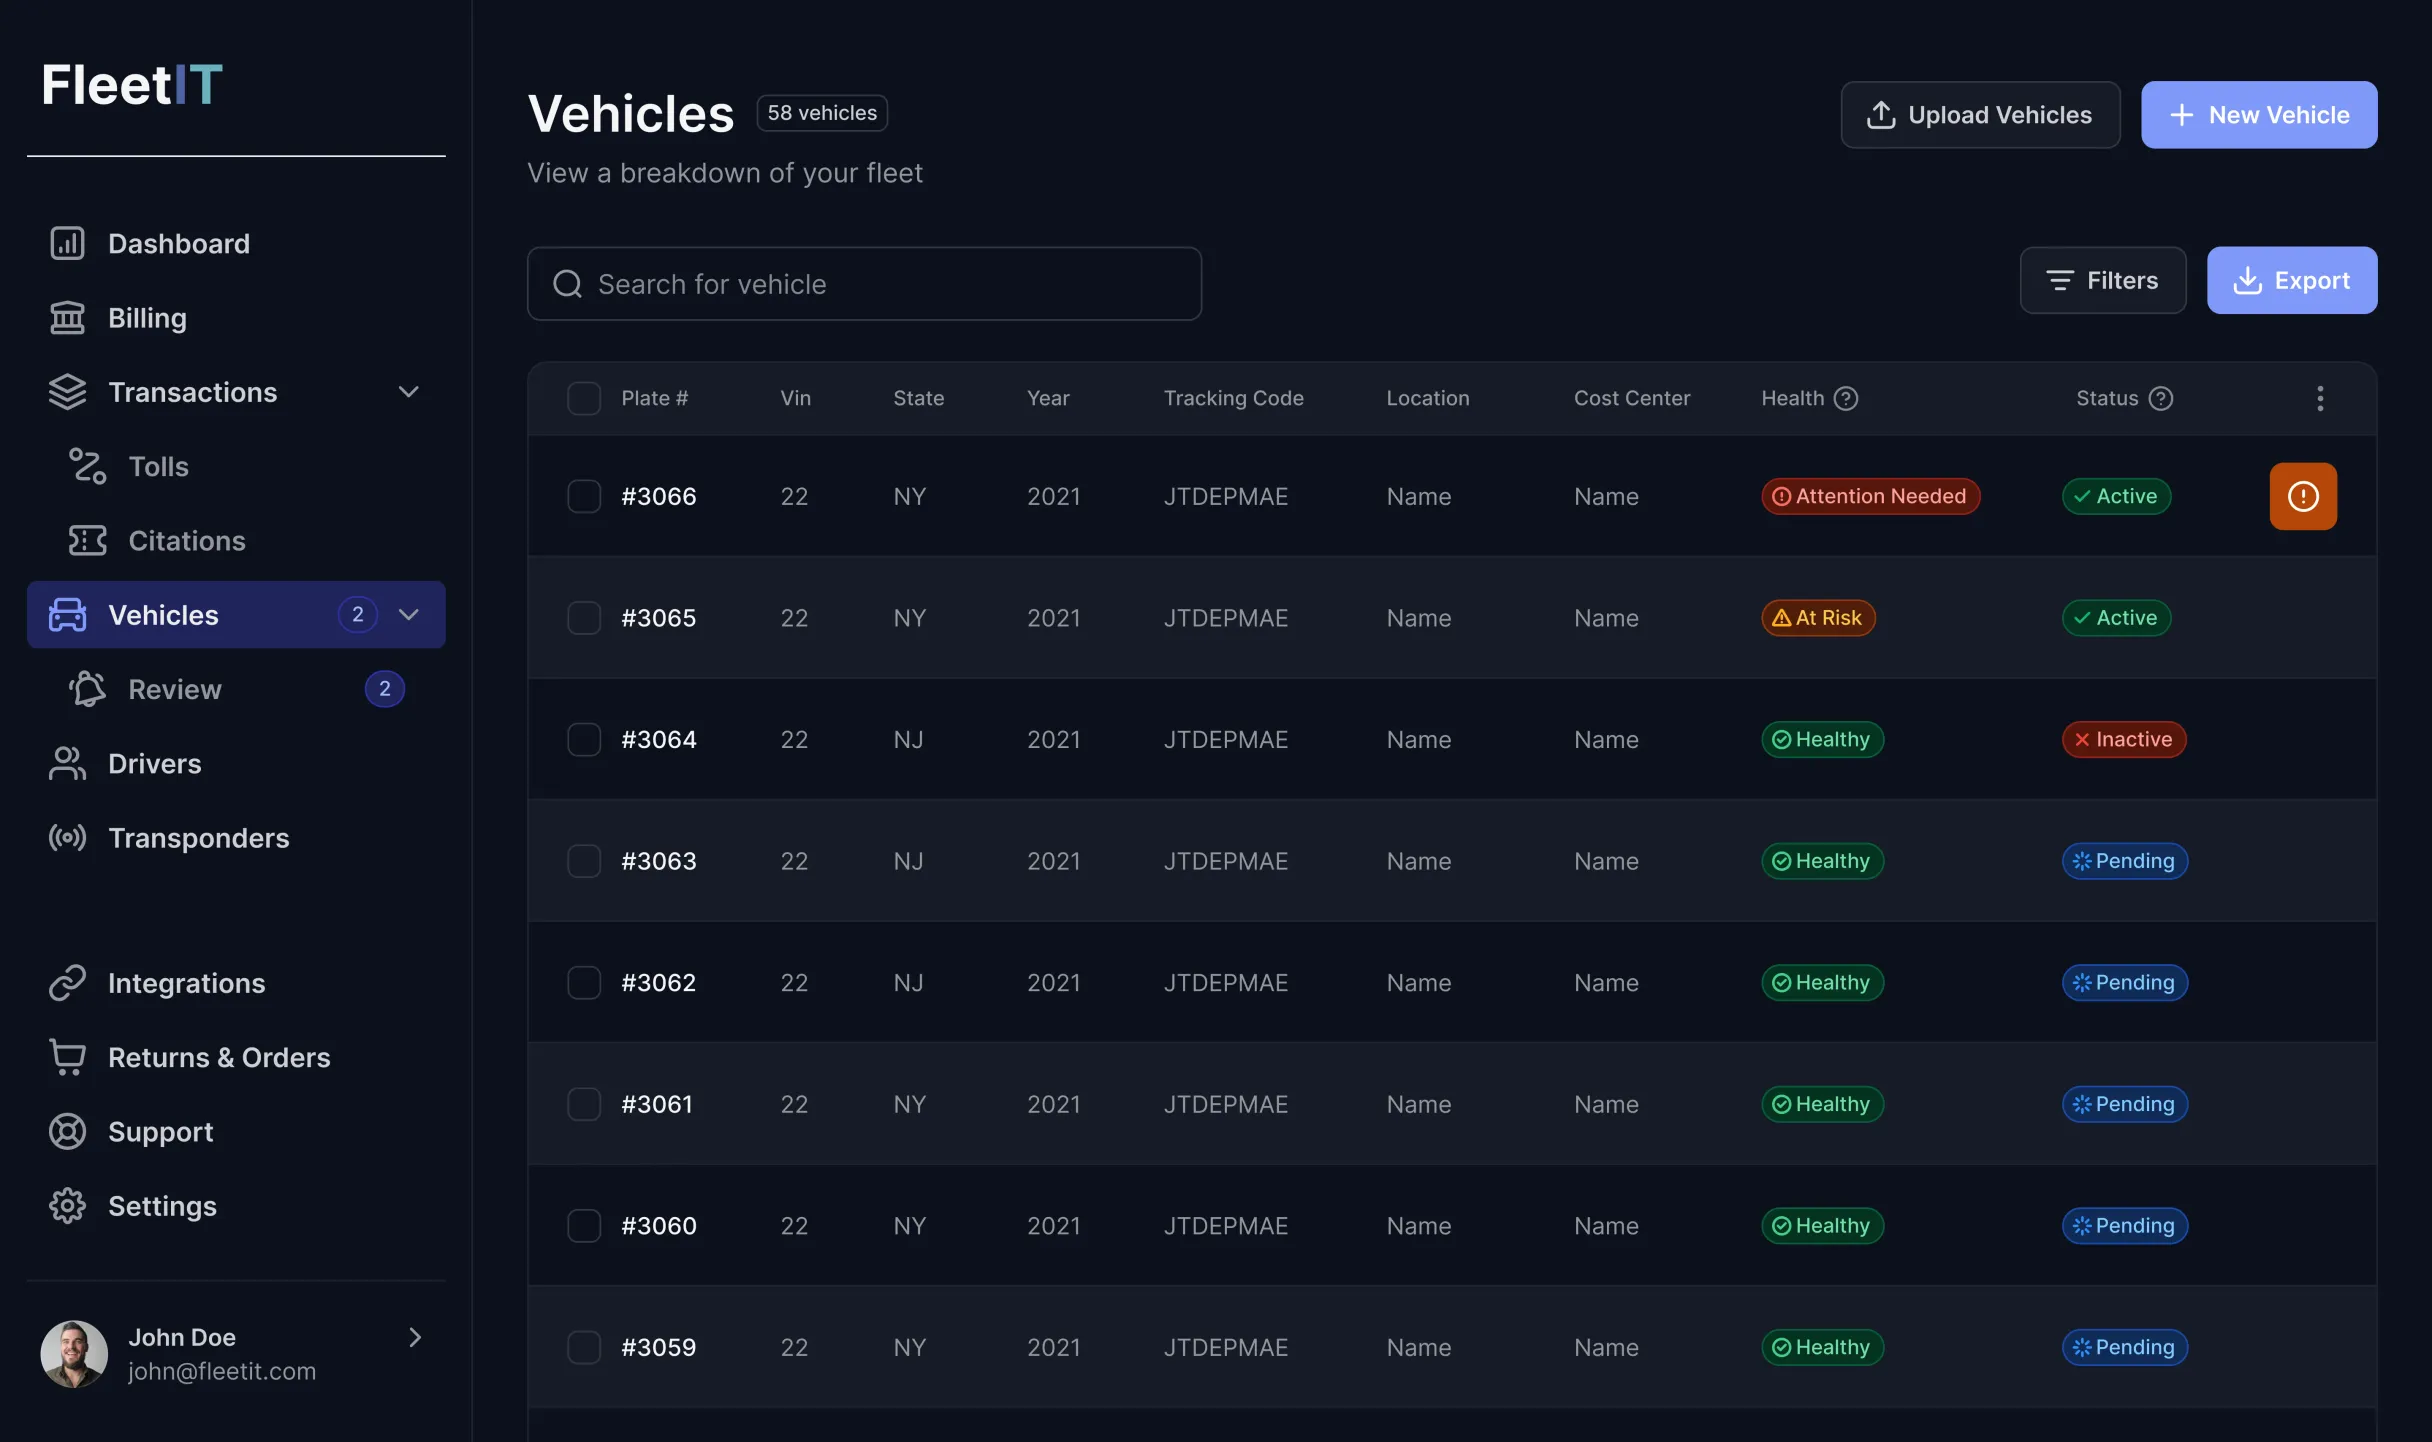Click the filter lines icon in Filters

coord(2060,280)
